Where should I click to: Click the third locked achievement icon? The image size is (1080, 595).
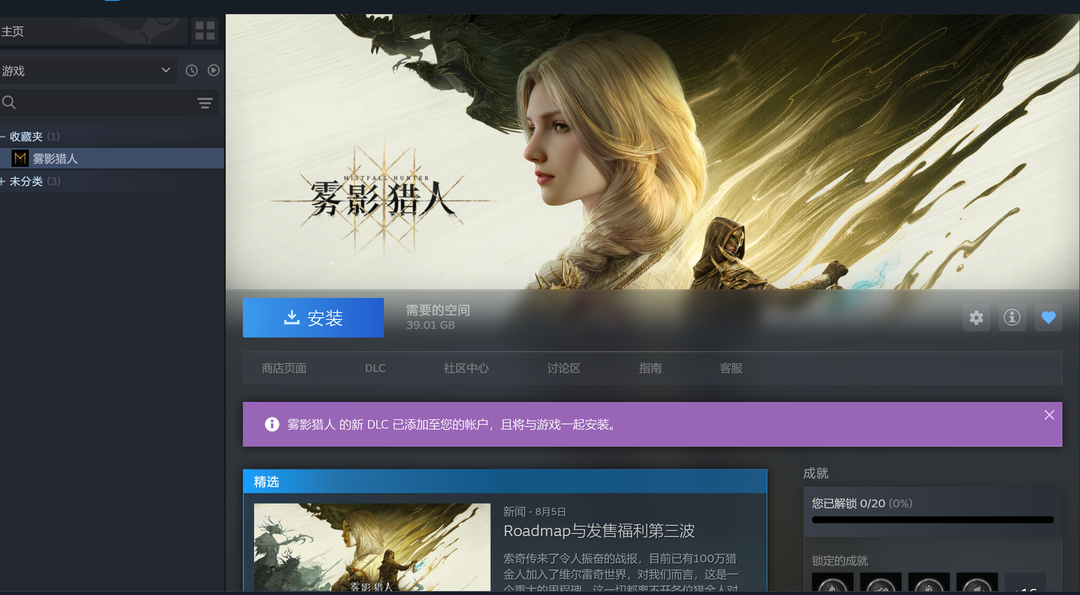point(928,583)
